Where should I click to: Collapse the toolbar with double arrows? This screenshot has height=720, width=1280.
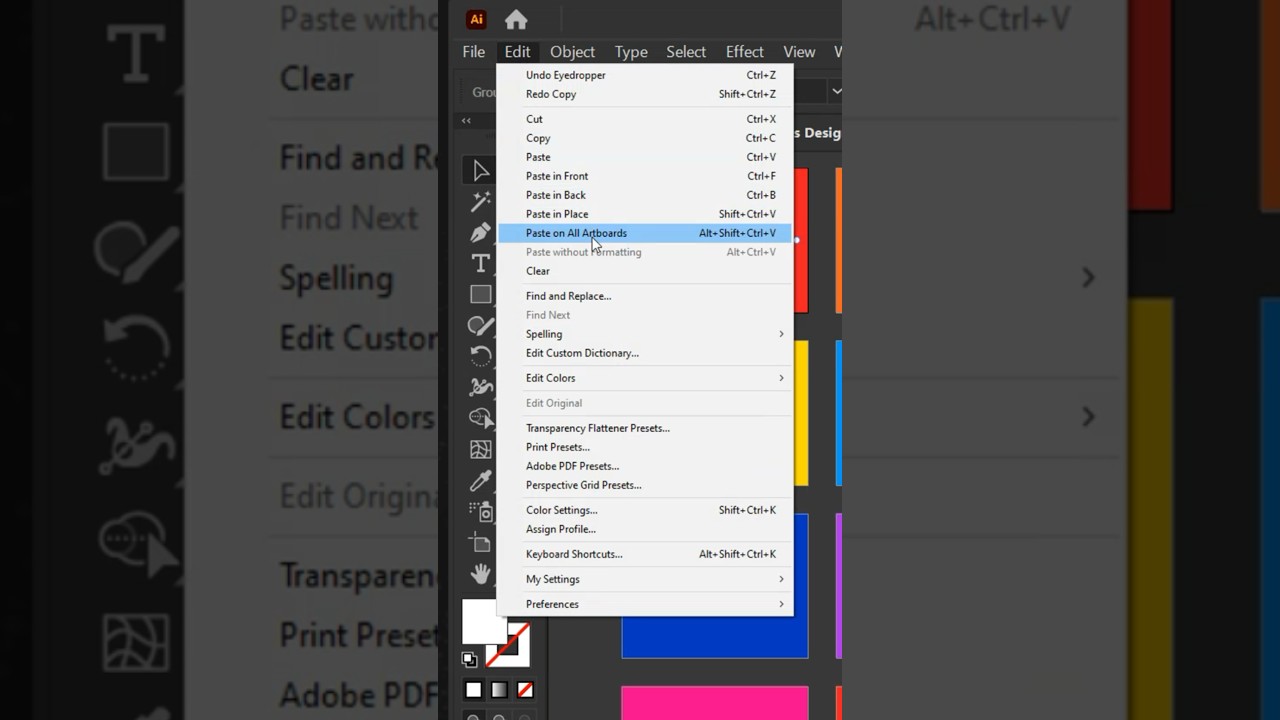pos(466,121)
